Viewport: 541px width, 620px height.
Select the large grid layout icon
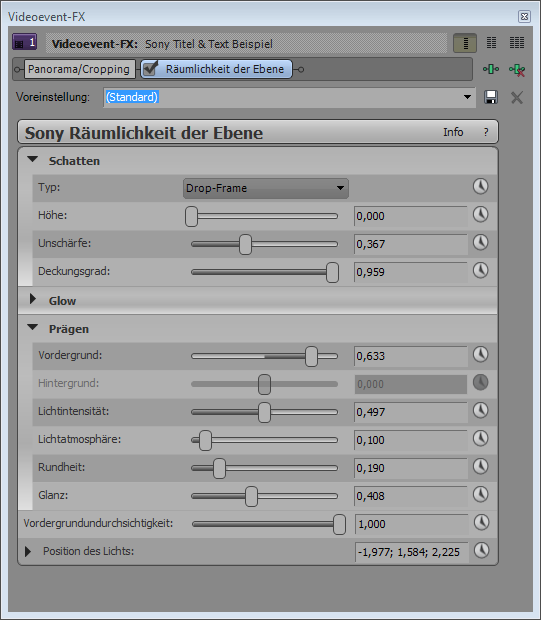click(x=517, y=43)
